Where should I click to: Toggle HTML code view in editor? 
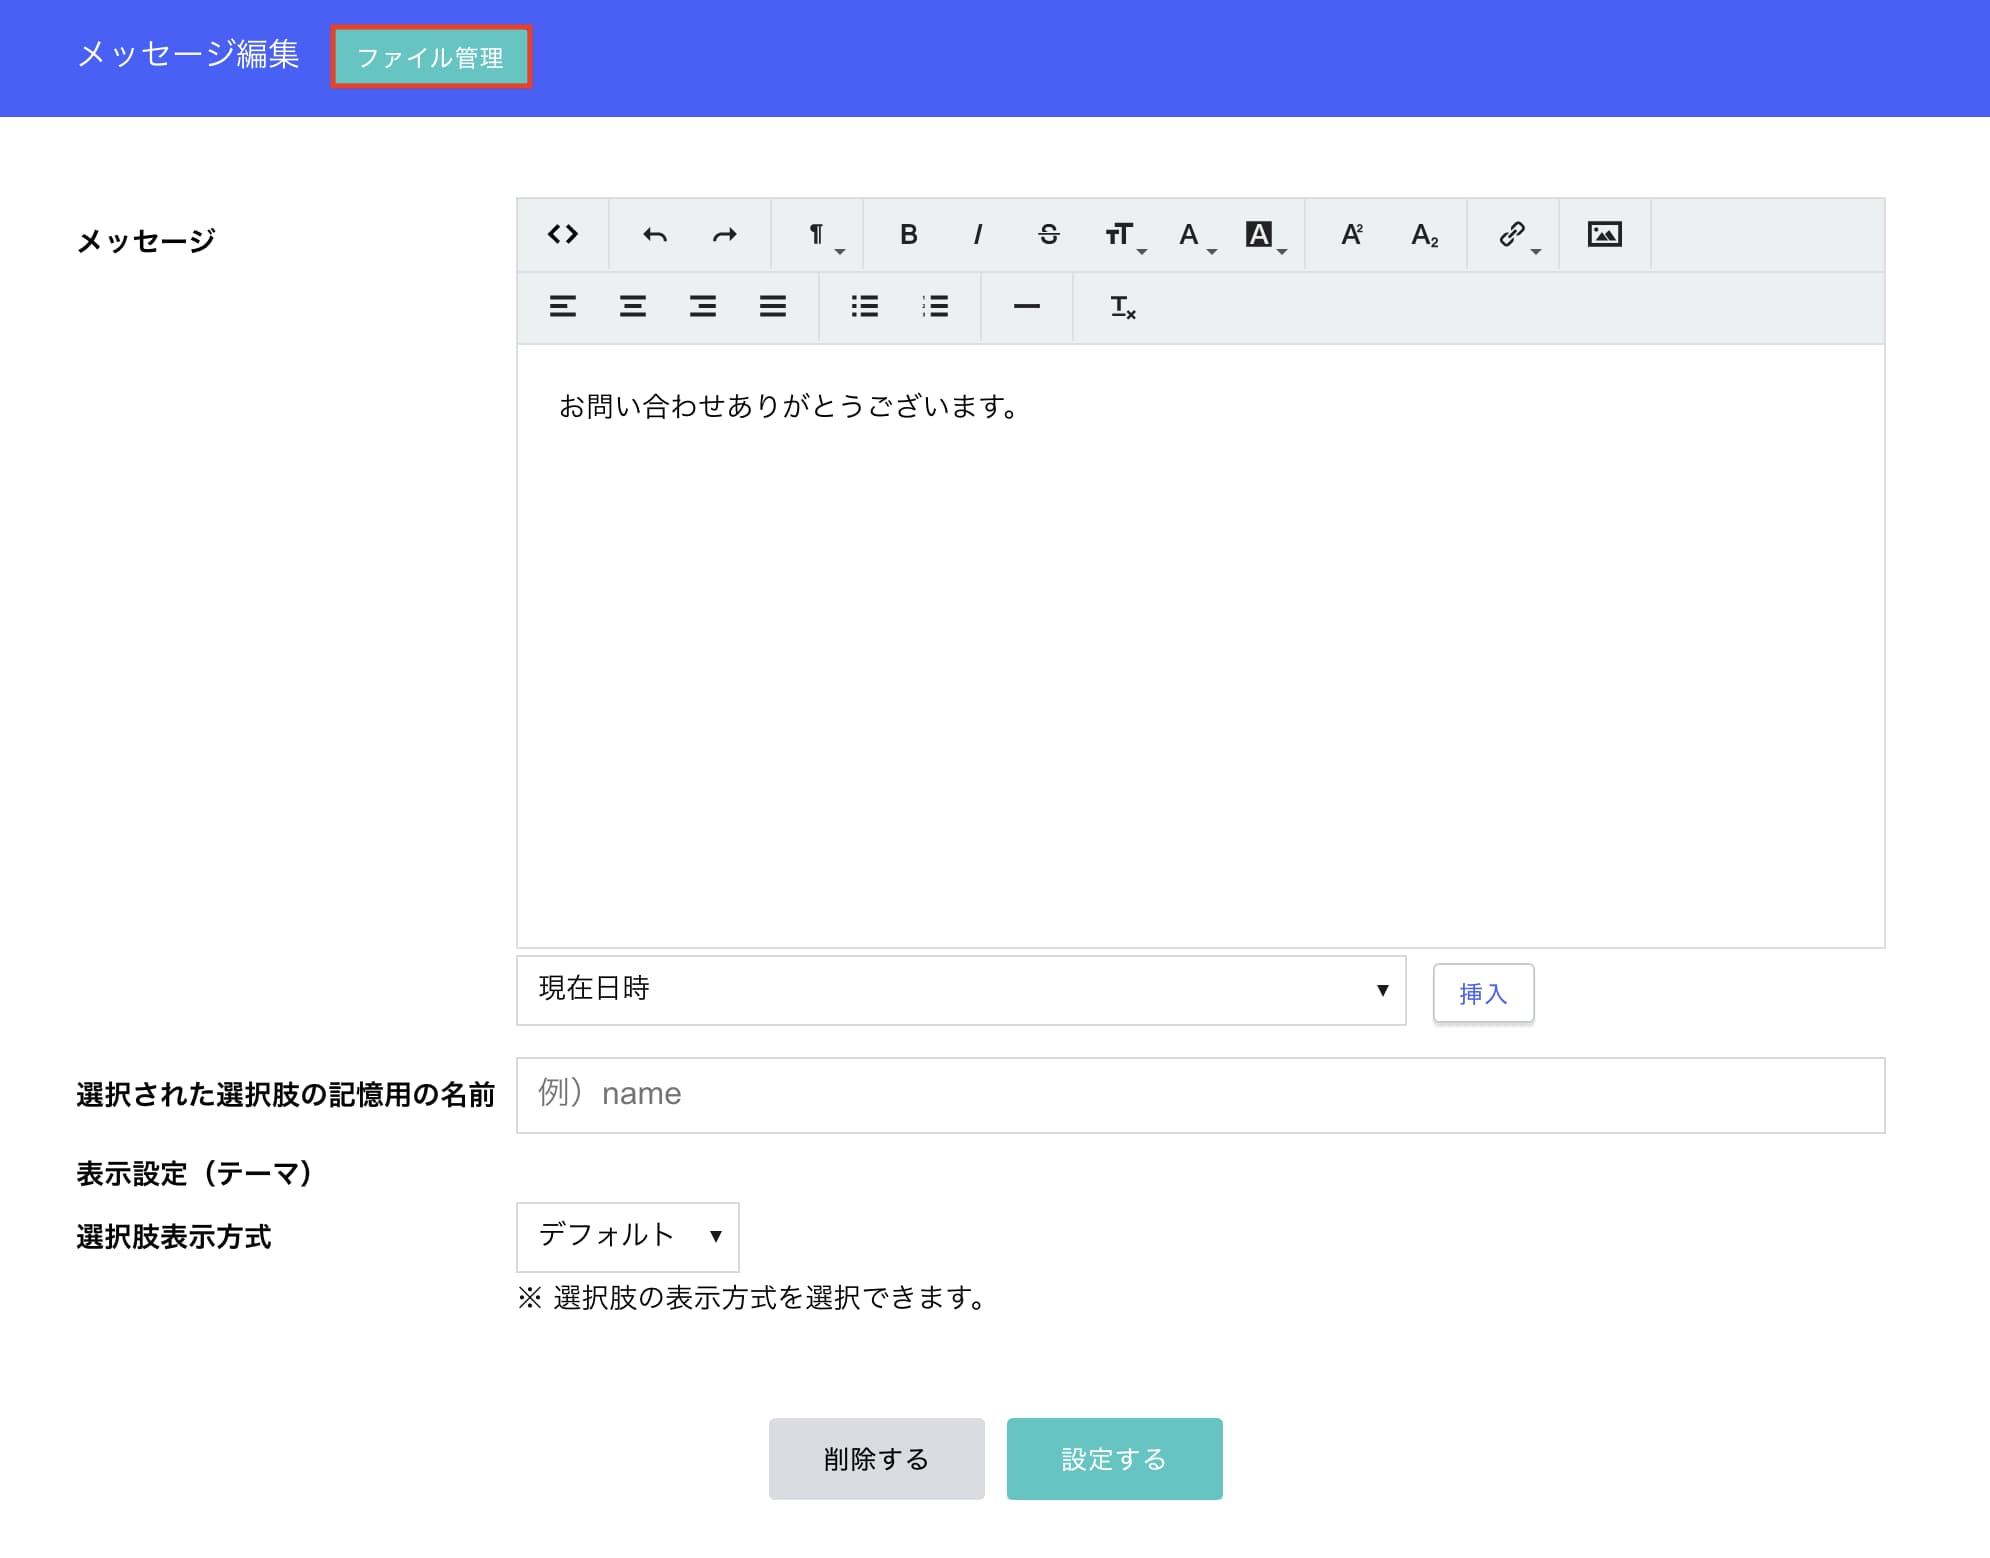tap(563, 235)
